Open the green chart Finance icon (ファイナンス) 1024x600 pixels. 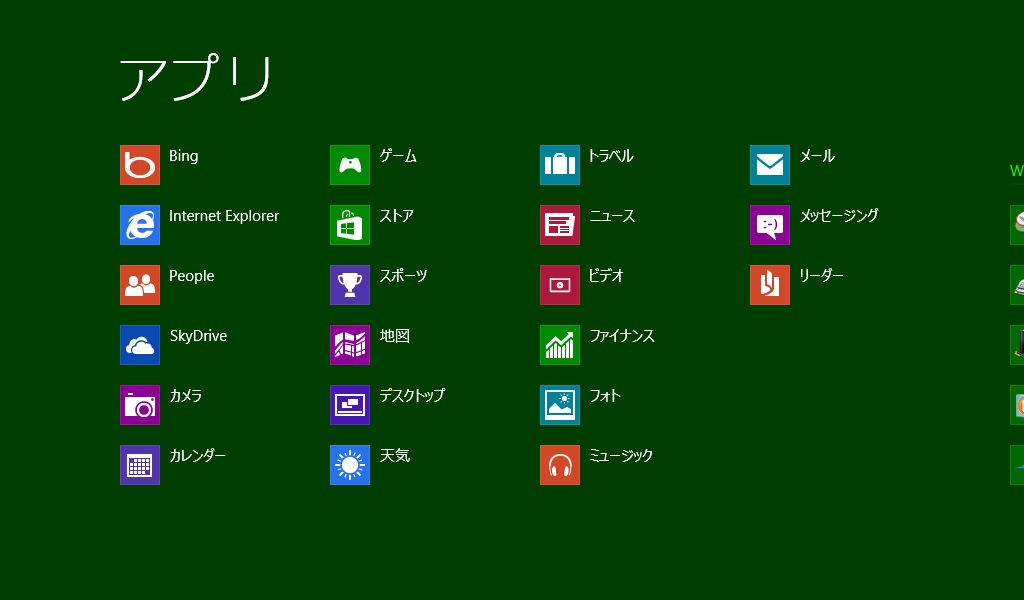click(560, 345)
